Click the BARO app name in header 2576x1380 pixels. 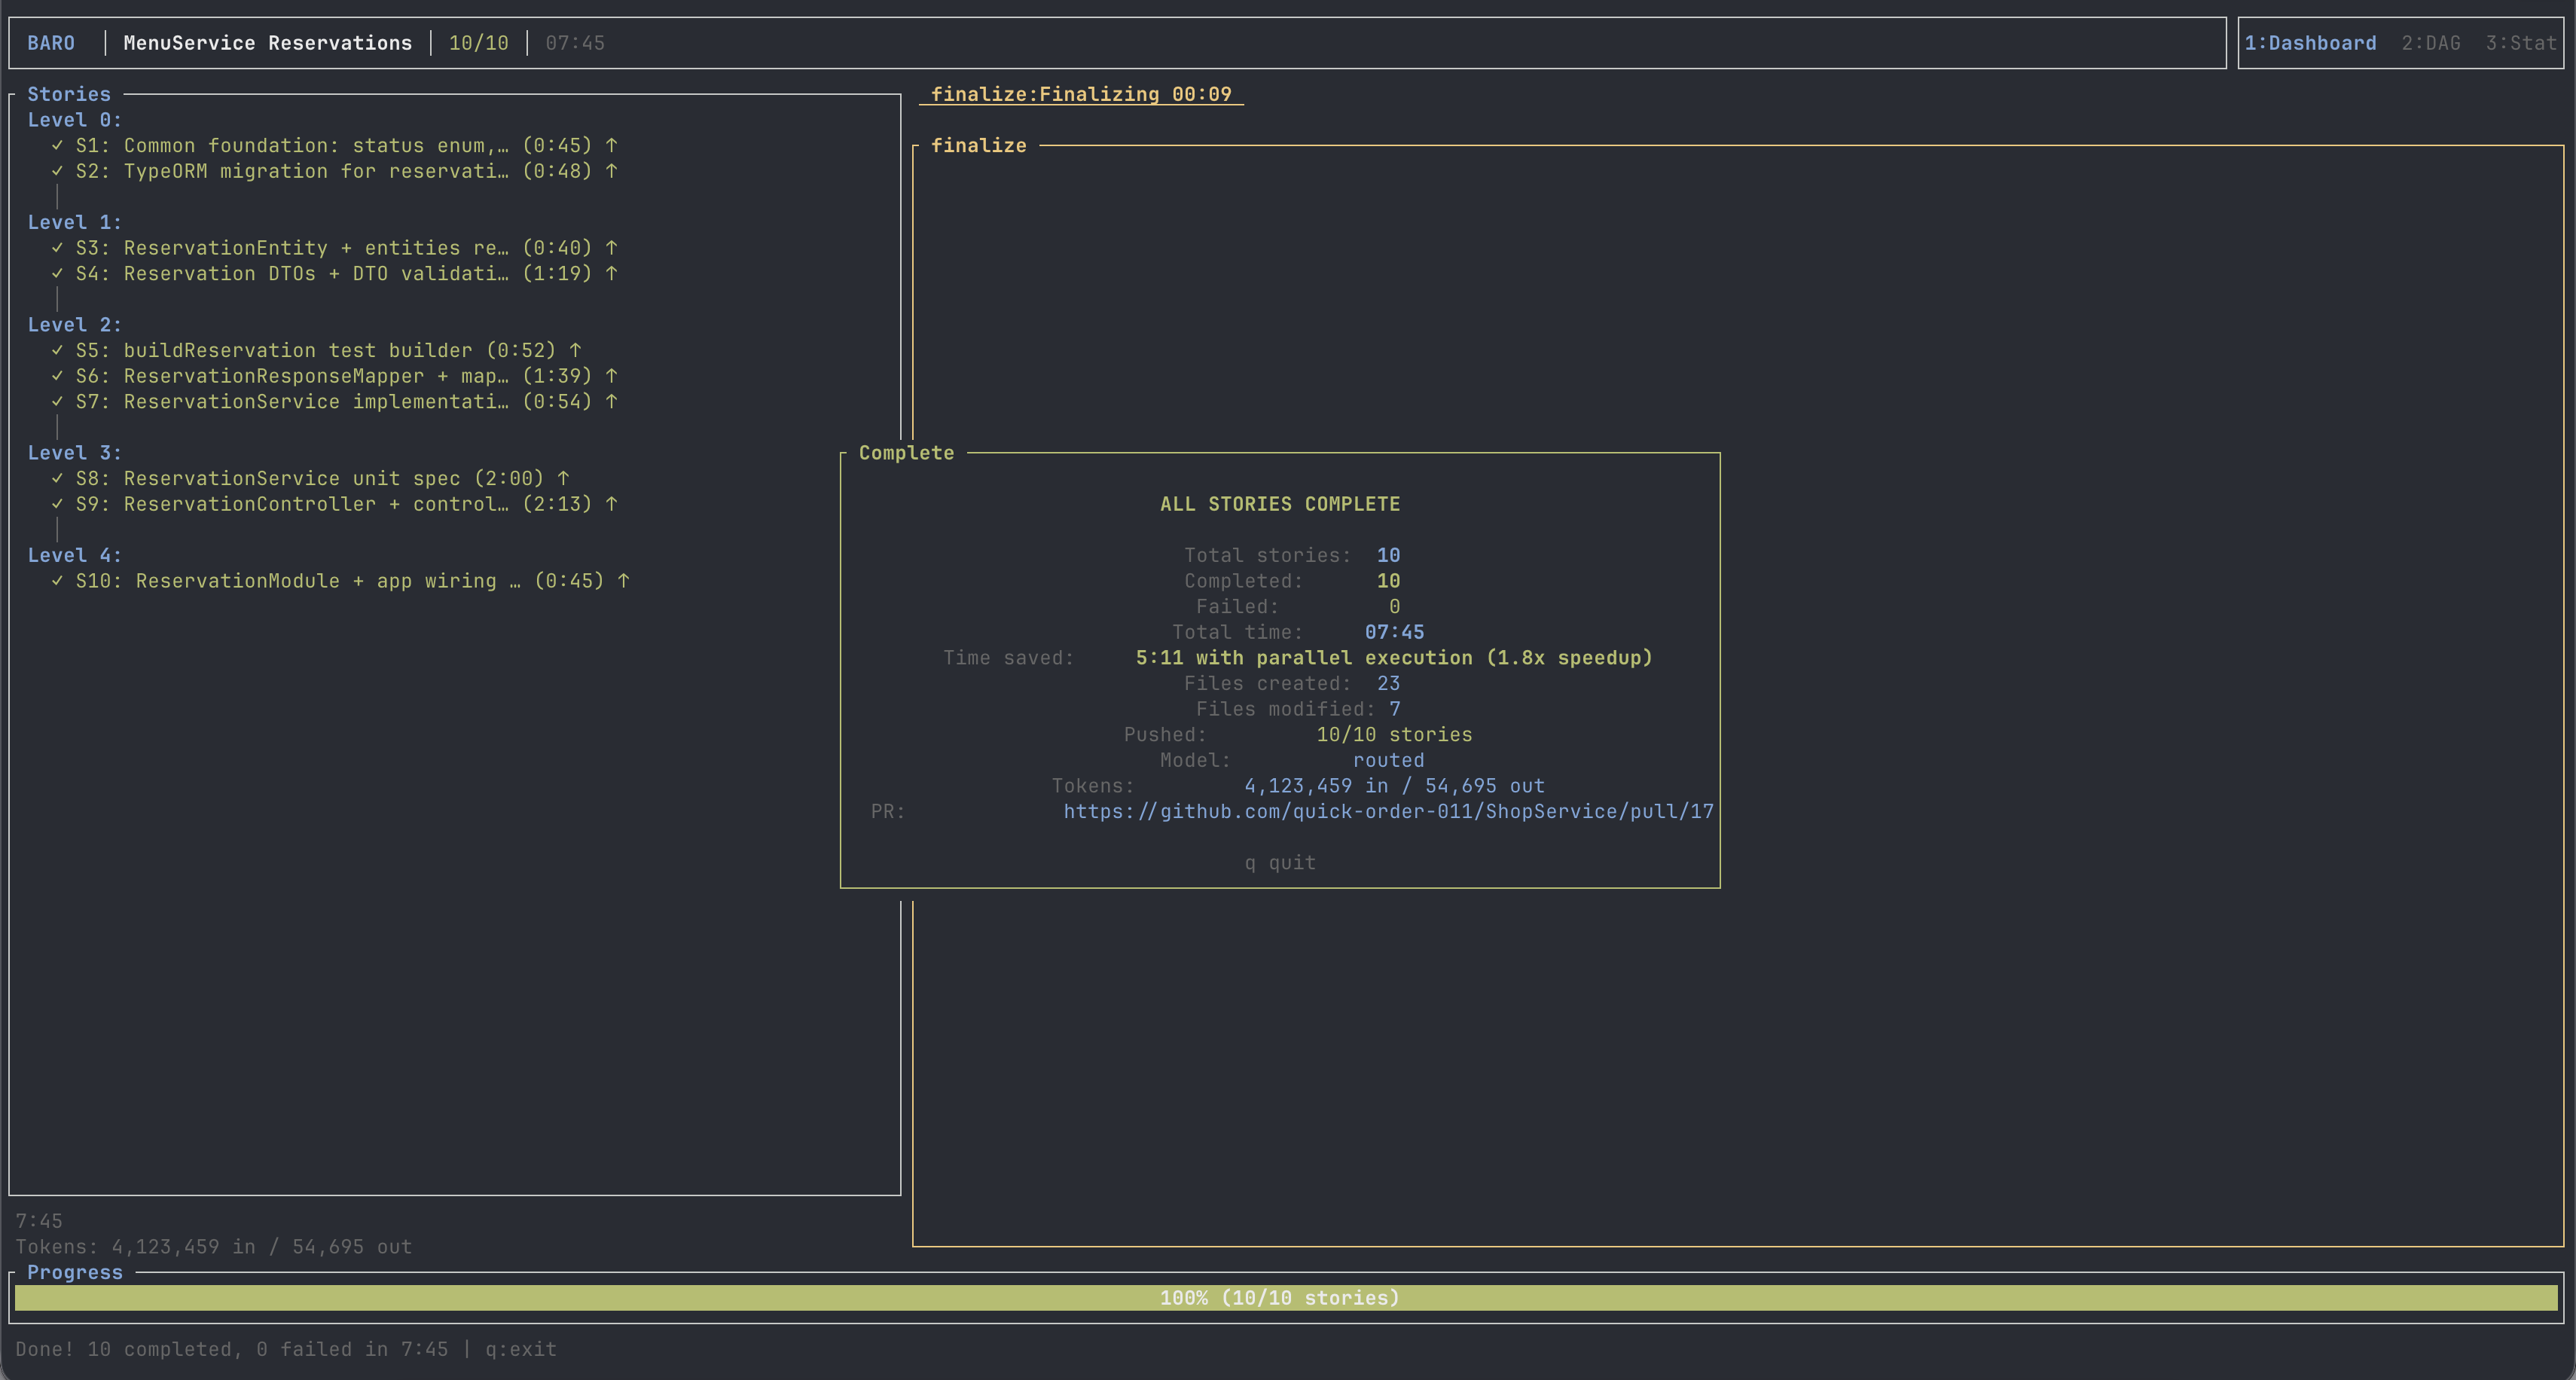coord(51,43)
